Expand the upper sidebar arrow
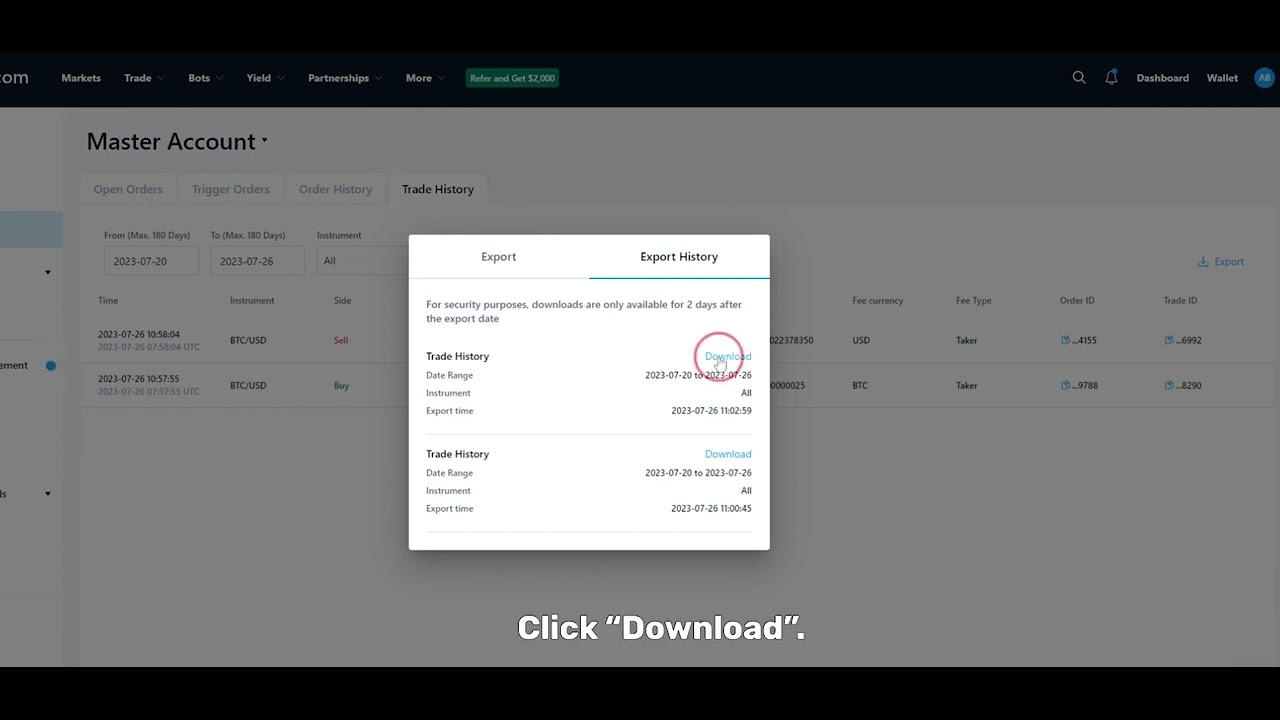This screenshot has width=1280, height=720. tap(47, 272)
